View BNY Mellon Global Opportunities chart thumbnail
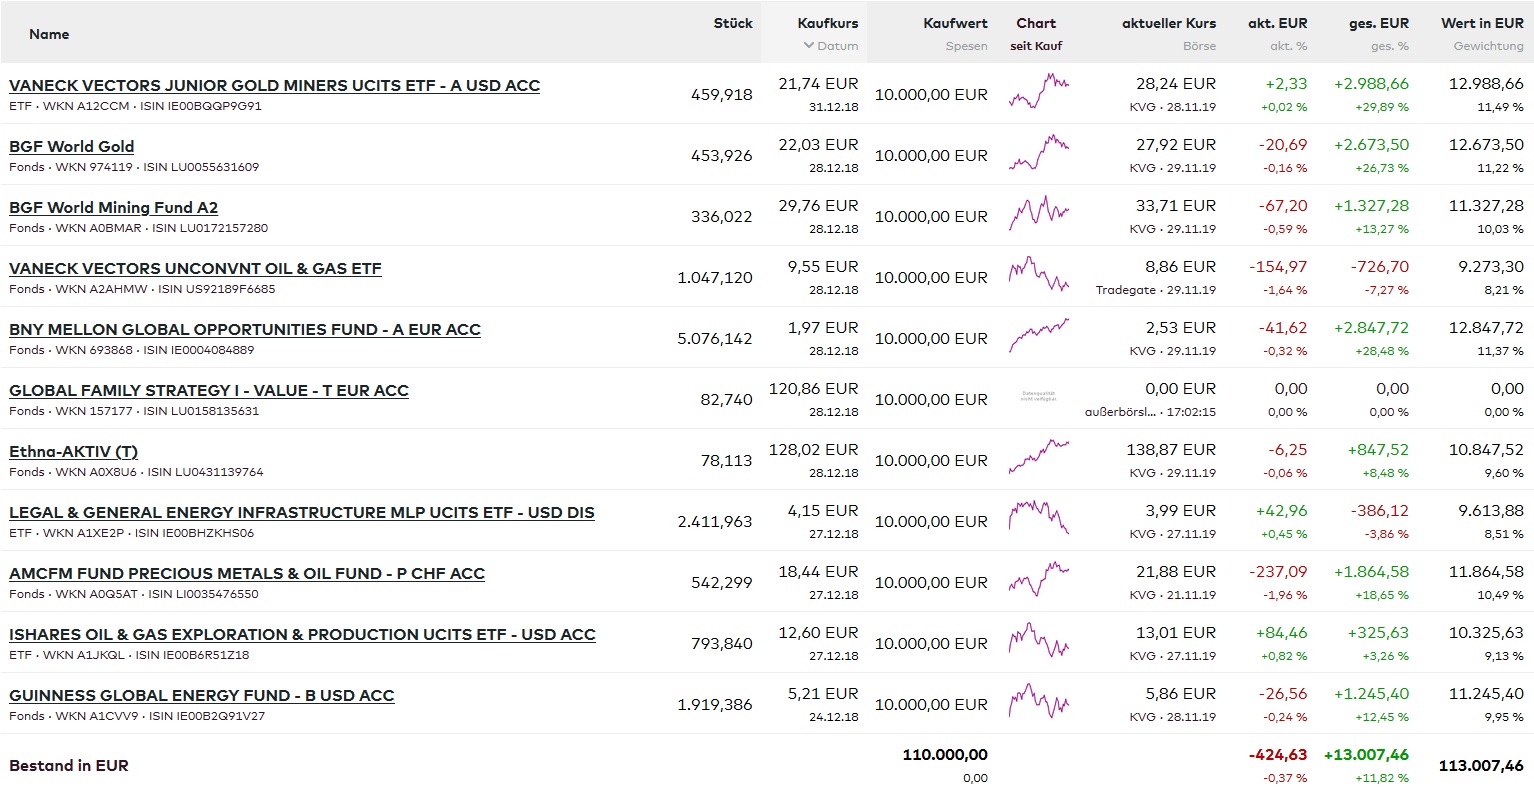 pyautogui.click(x=1039, y=336)
